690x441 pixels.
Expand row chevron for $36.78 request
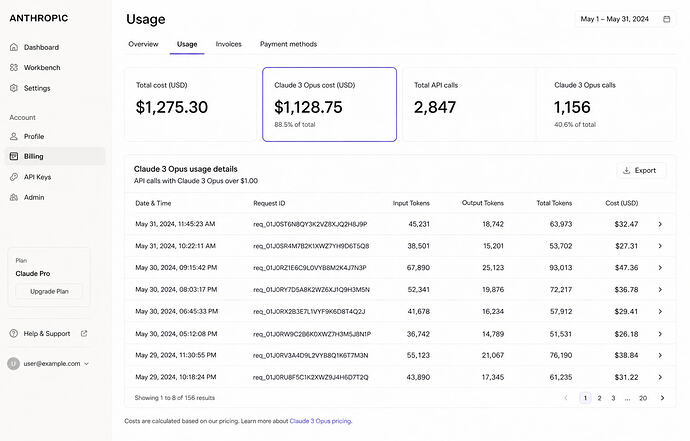tap(660, 290)
